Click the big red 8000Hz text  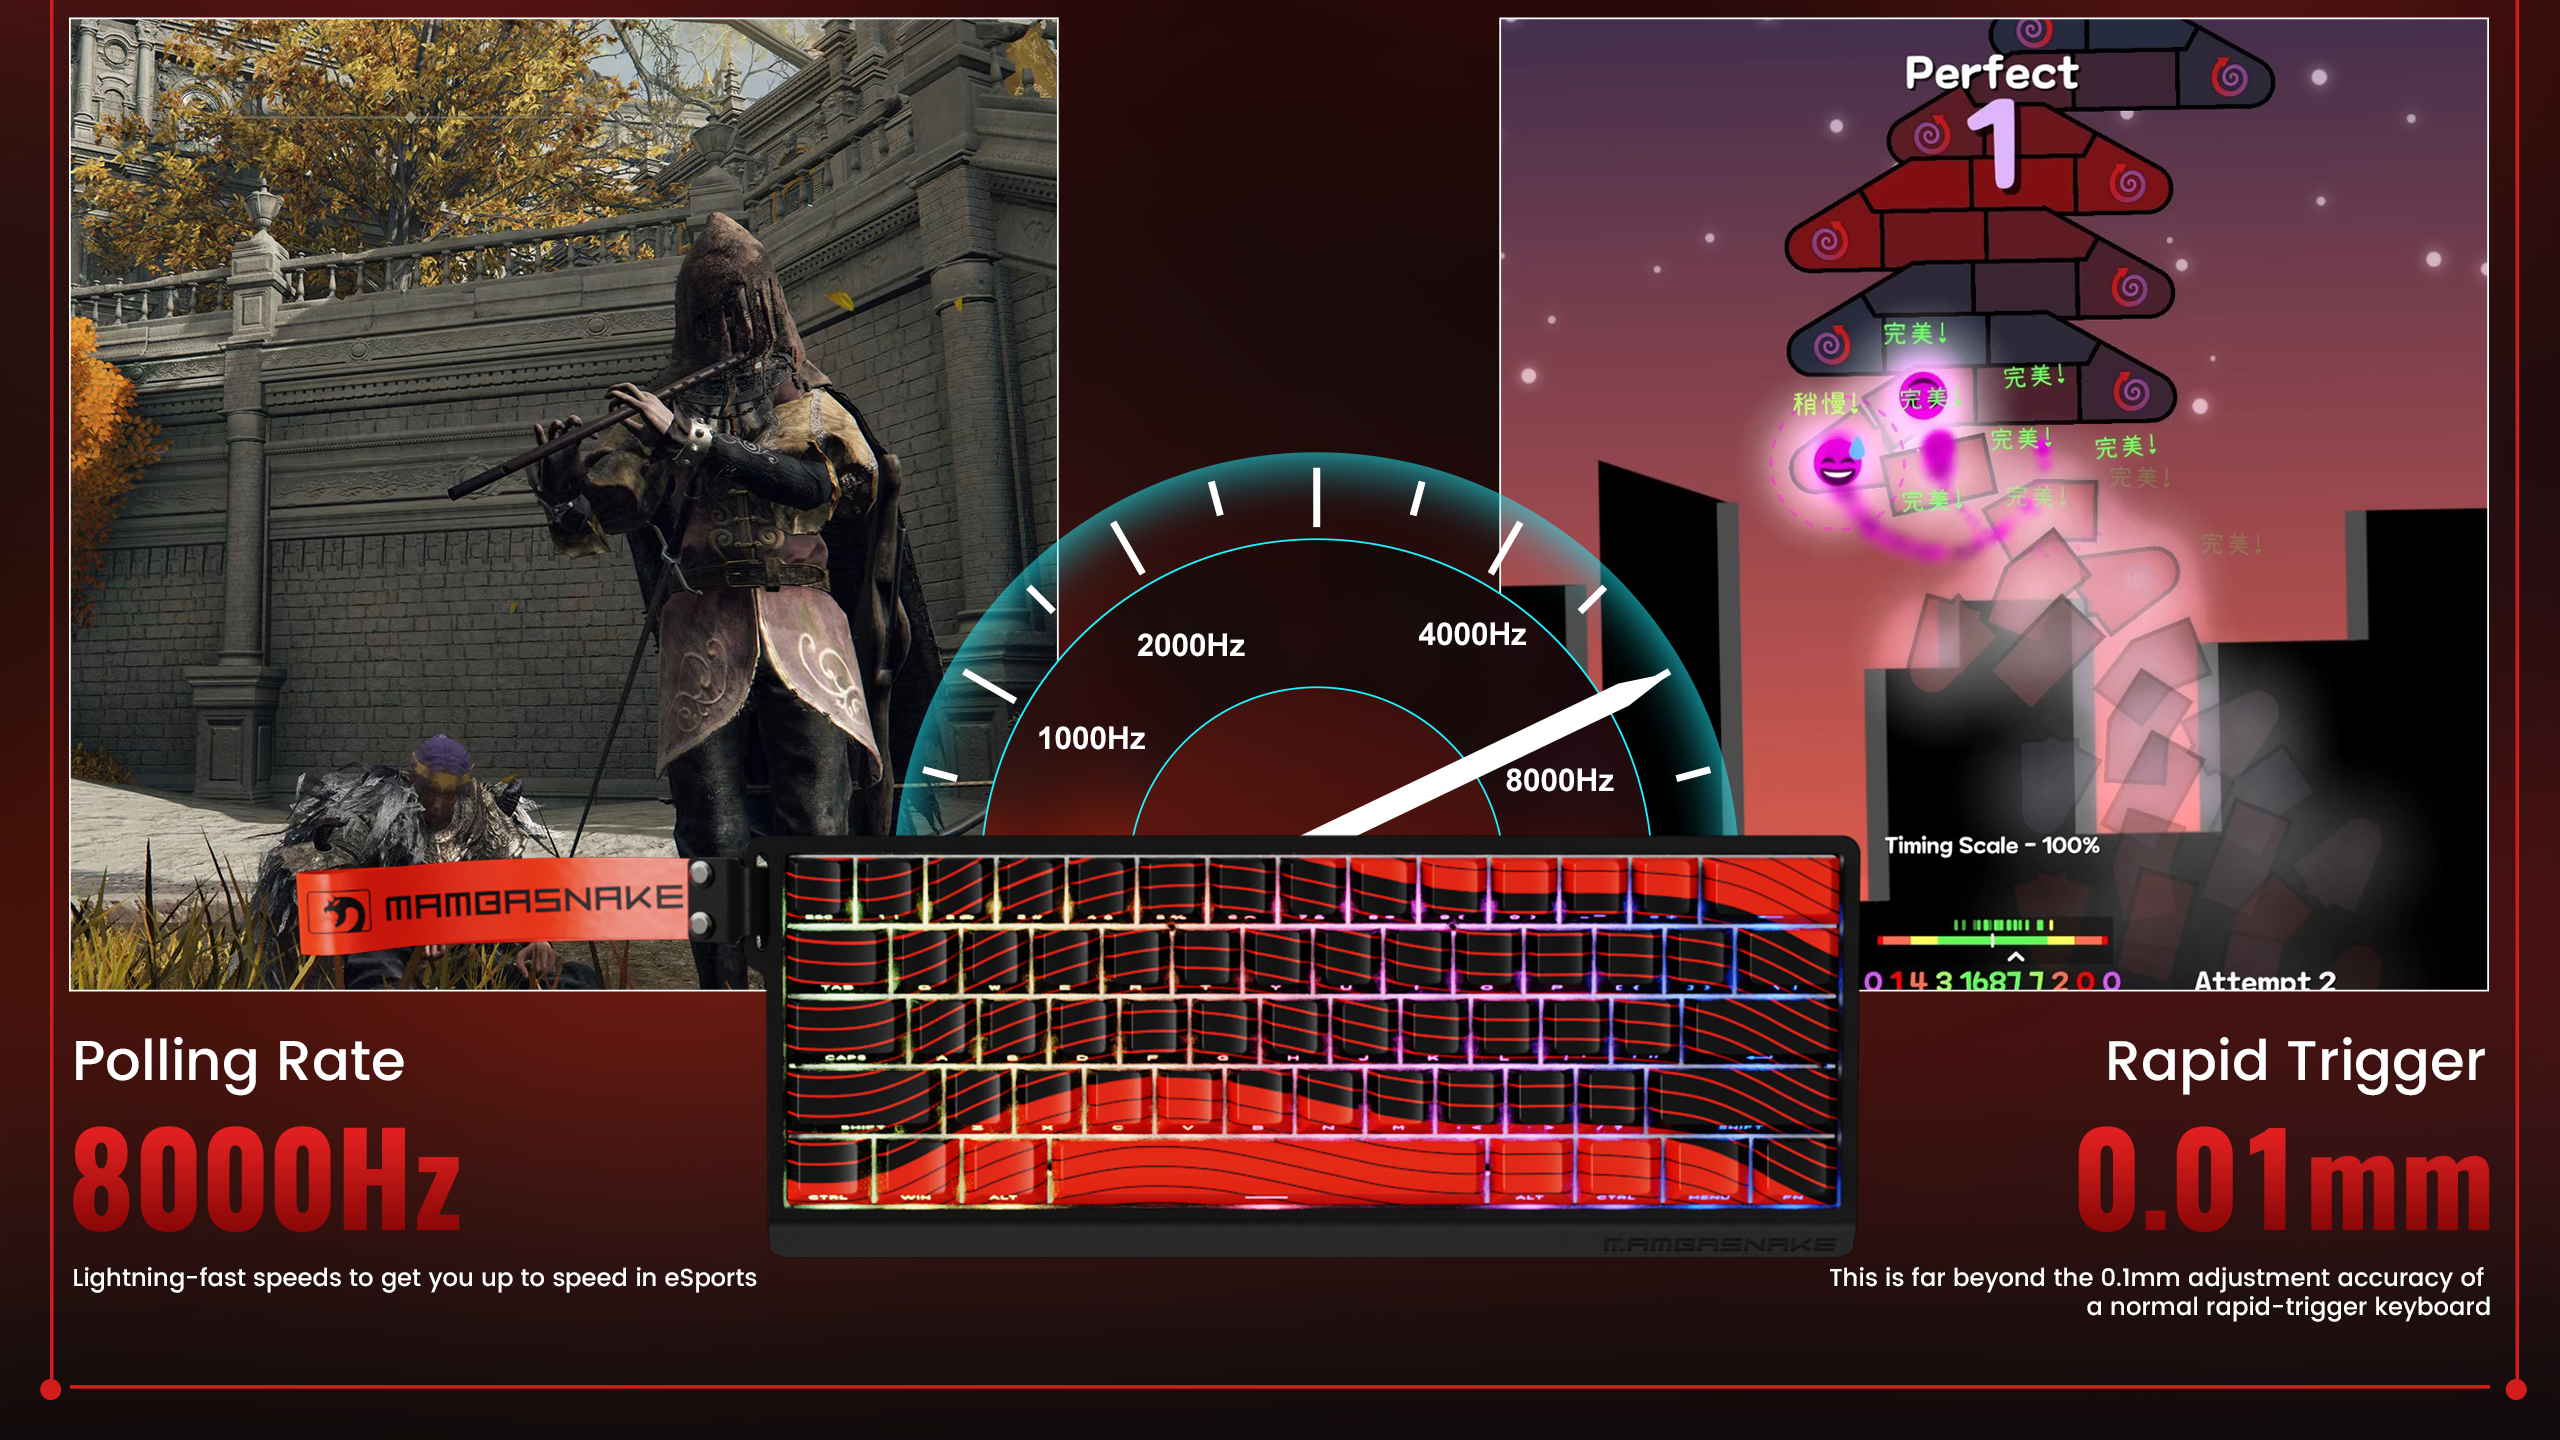pos(266,1178)
